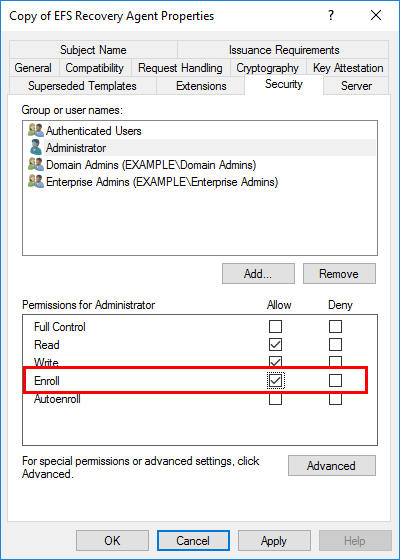Screen dimensions: 400x560
Task: Go to the Superseded Templates tab
Action: [x=82, y=86]
